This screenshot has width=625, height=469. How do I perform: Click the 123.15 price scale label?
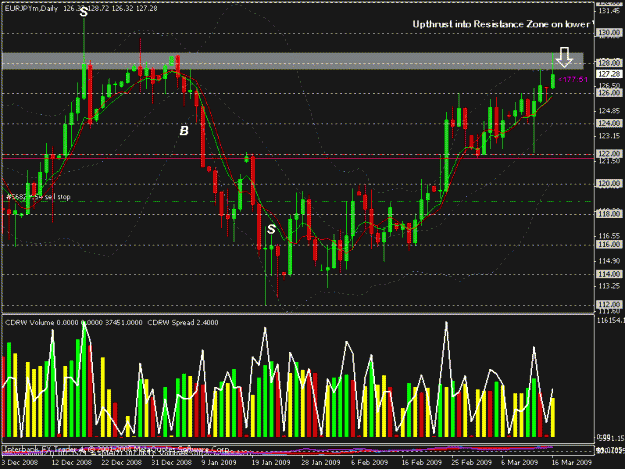(609, 136)
